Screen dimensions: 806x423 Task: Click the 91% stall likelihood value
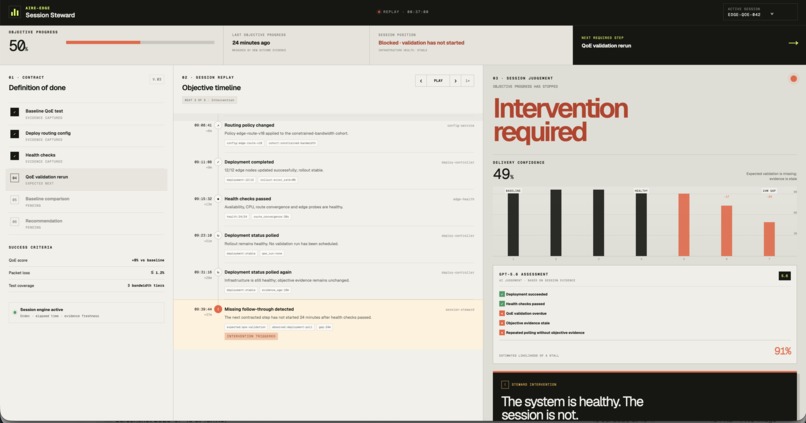coord(782,351)
